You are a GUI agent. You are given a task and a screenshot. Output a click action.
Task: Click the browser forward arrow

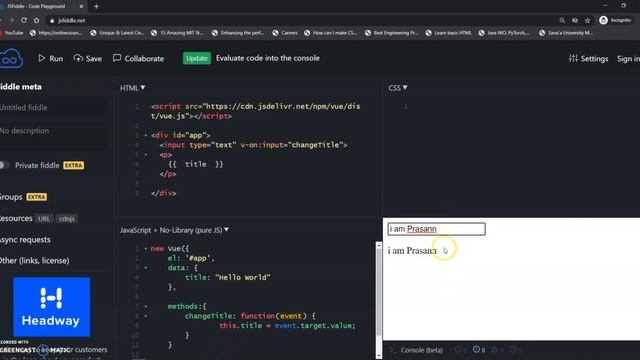coord(11,20)
